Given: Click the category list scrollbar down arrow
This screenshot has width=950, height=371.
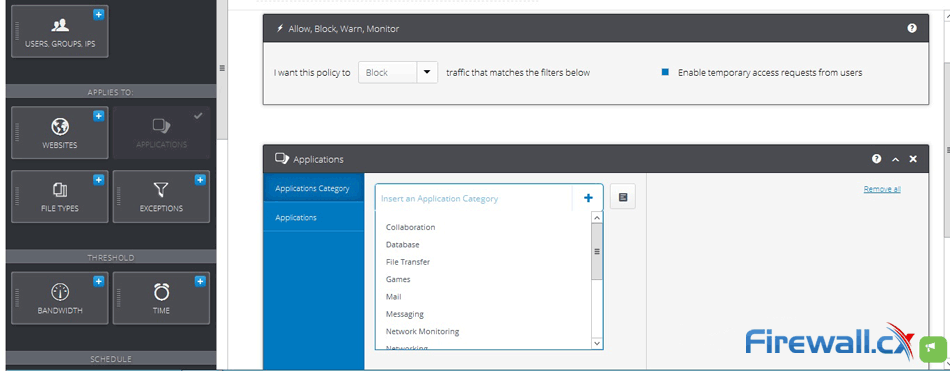Looking at the screenshot, I should (x=597, y=343).
